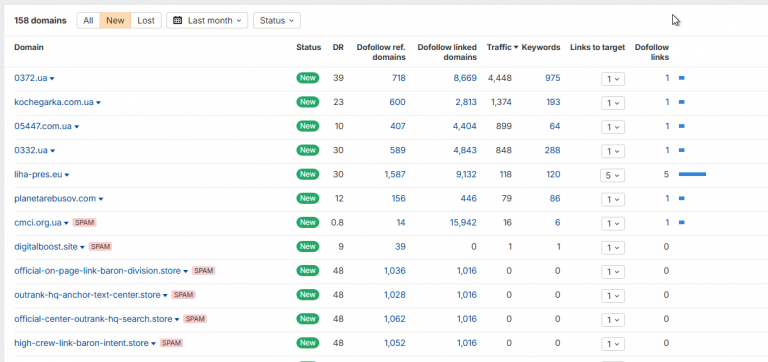
Task: Click the 158 domains count text
Action: 40,21
